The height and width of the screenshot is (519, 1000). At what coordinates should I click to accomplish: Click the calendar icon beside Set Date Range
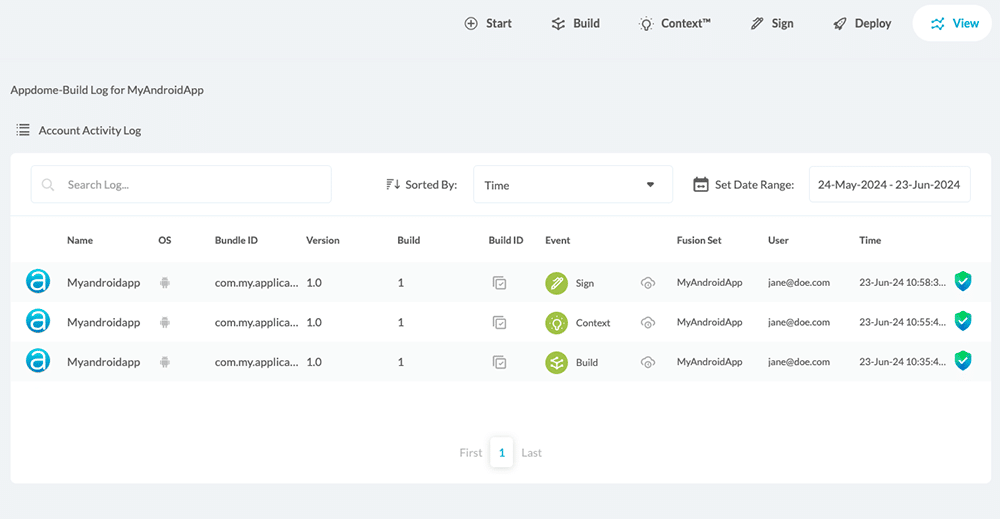[700, 185]
